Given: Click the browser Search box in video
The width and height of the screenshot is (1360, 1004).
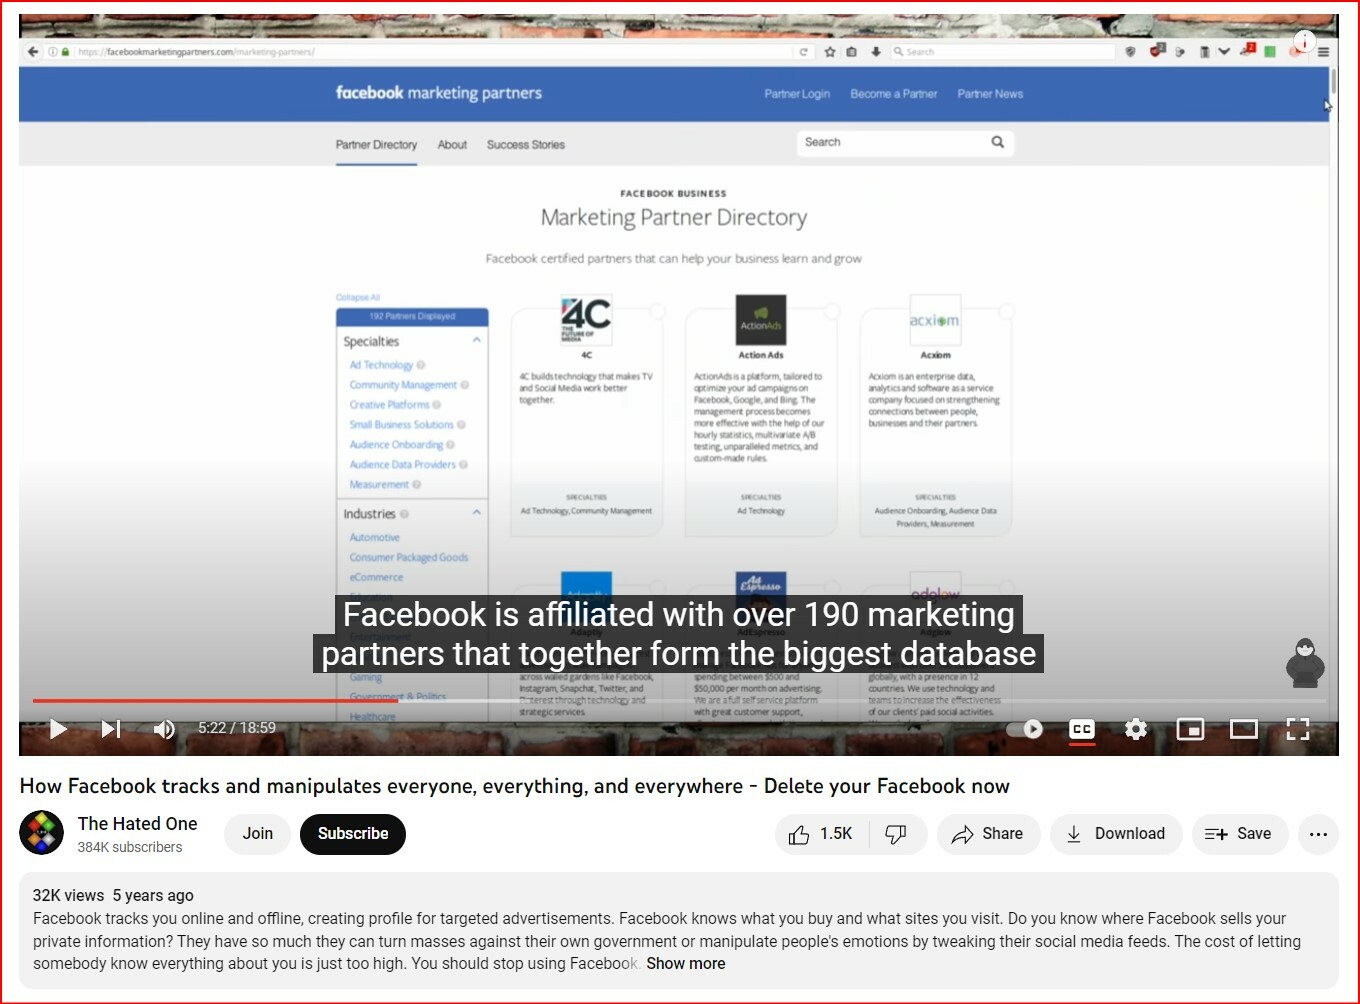Looking at the screenshot, I should click(1002, 52).
